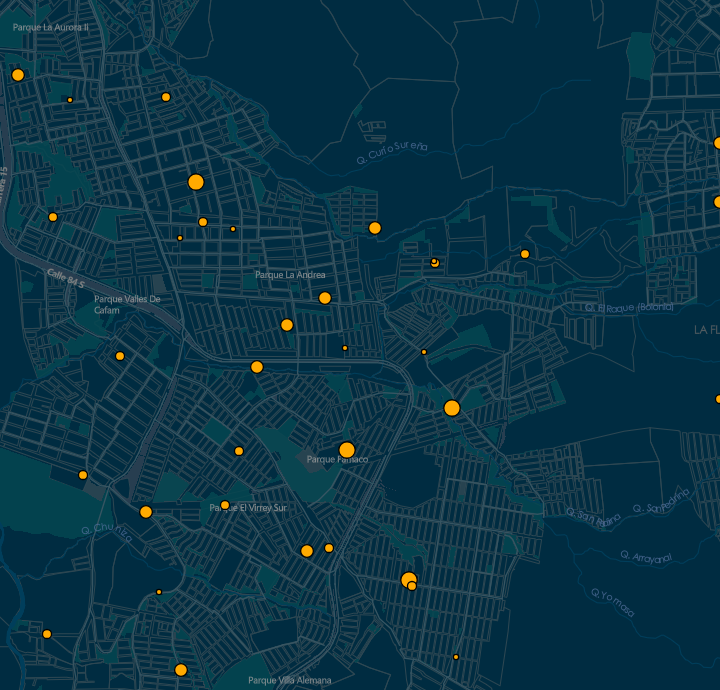Select the Q. Curí o Sureña stream label
The image size is (720, 690).
coord(392,153)
